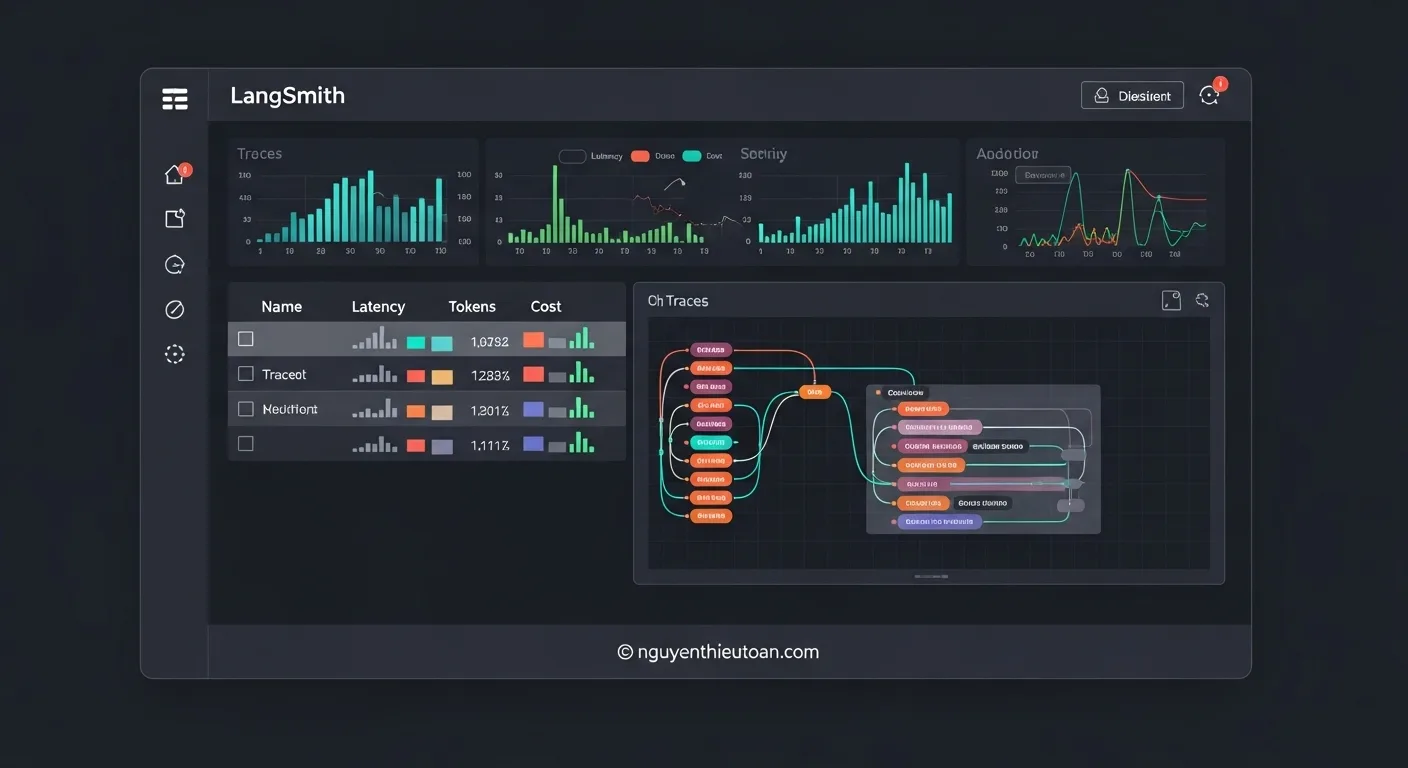Click the Neudtiont row name
Image resolution: width=1408 pixels, height=768 pixels.
click(x=290, y=409)
